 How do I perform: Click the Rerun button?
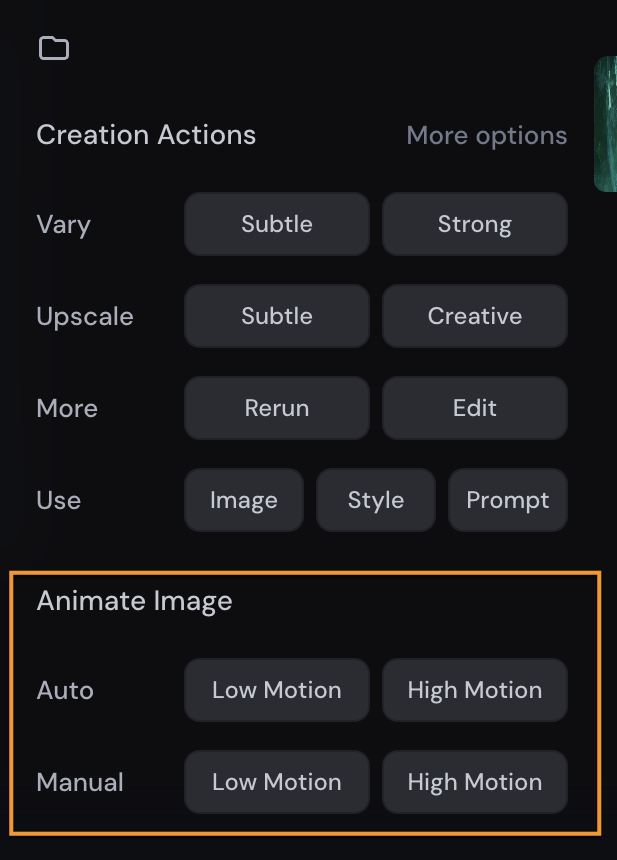[x=277, y=408]
